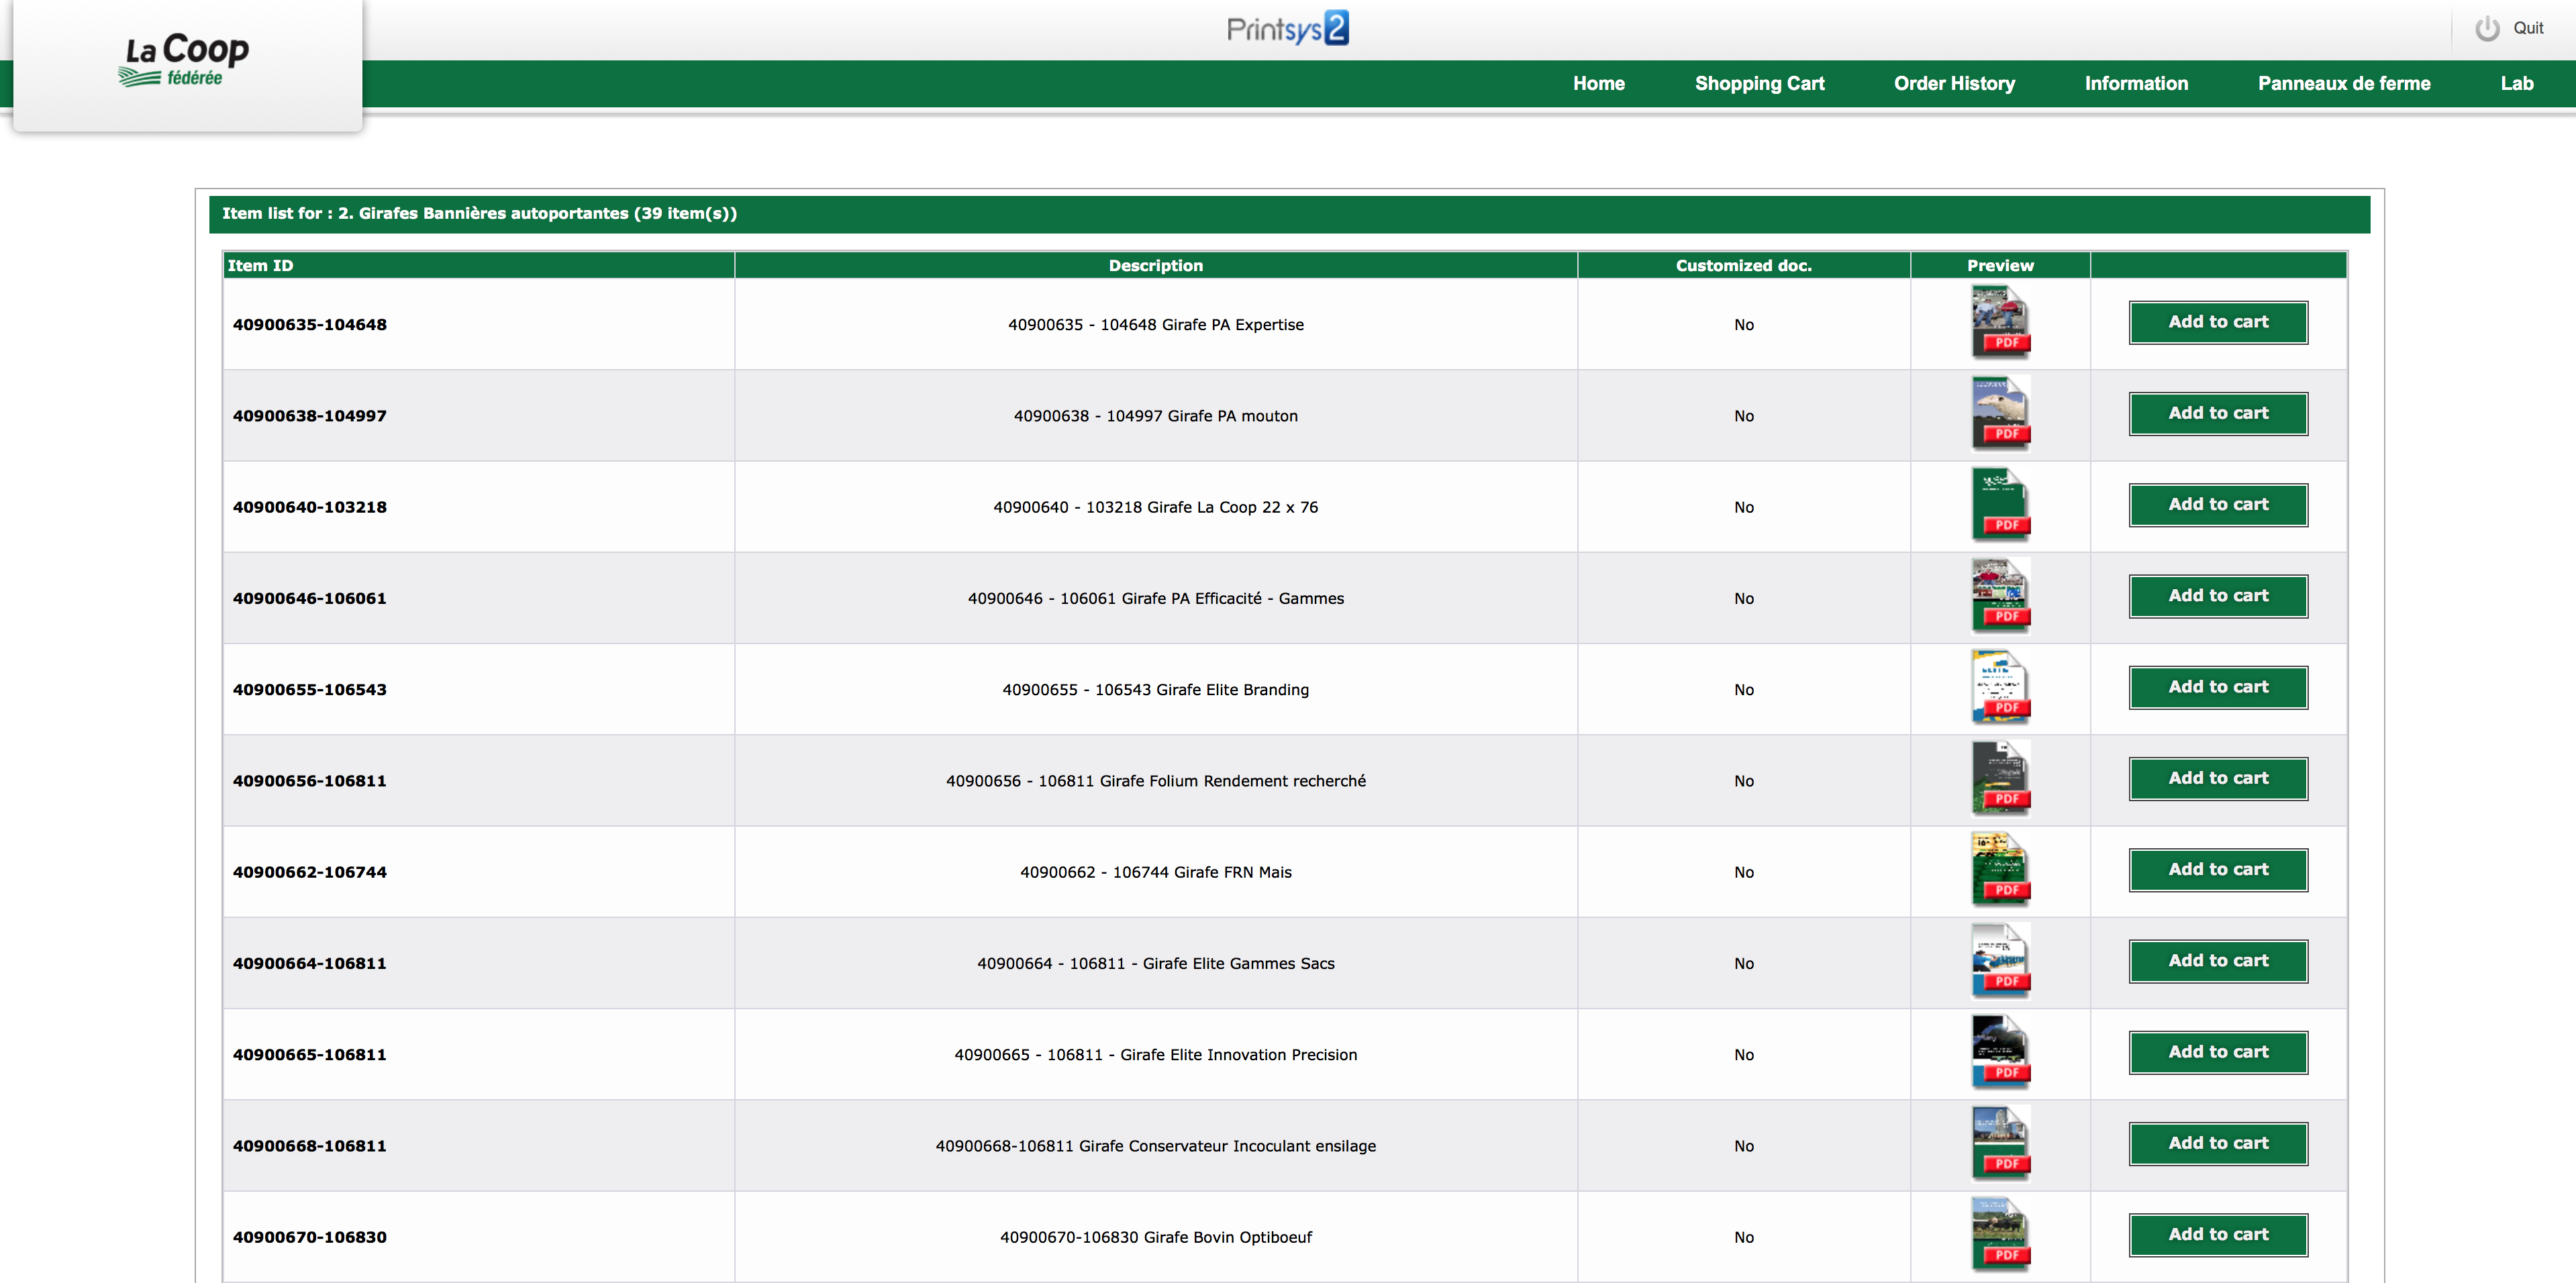Viewport: 2576px width, 1283px height.
Task: Open PDF preview for Girafe Folium Rendement recherché
Action: tap(2000, 778)
